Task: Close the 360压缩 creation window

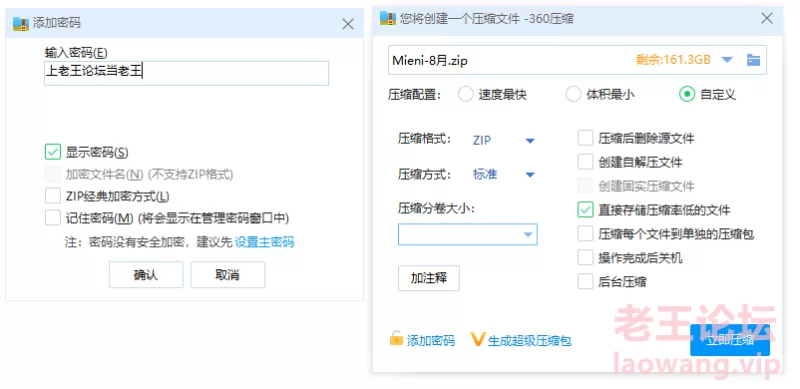Action: coord(767,18)
